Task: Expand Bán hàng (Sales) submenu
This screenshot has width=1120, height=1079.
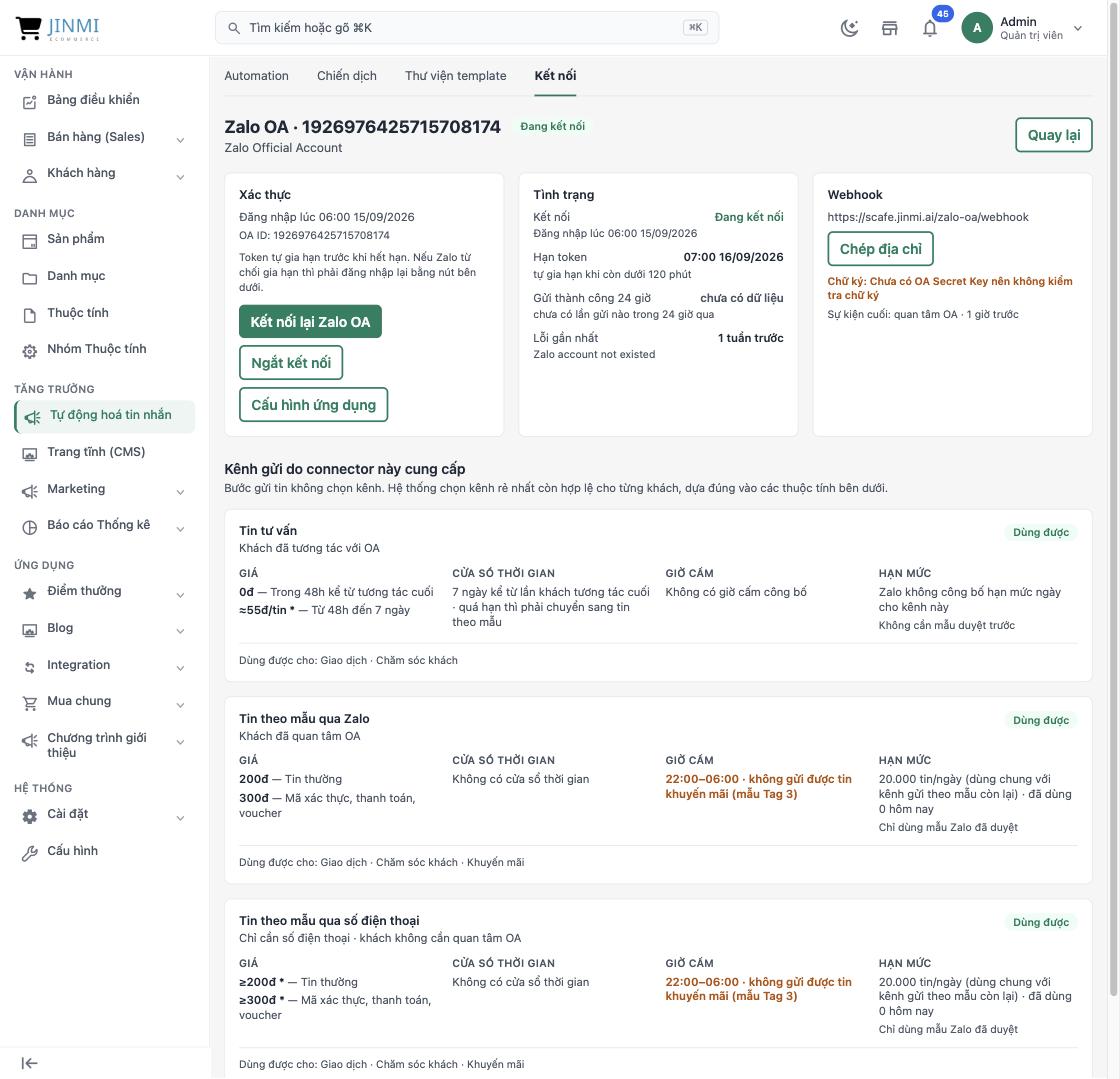Action: tap(181, 140)
